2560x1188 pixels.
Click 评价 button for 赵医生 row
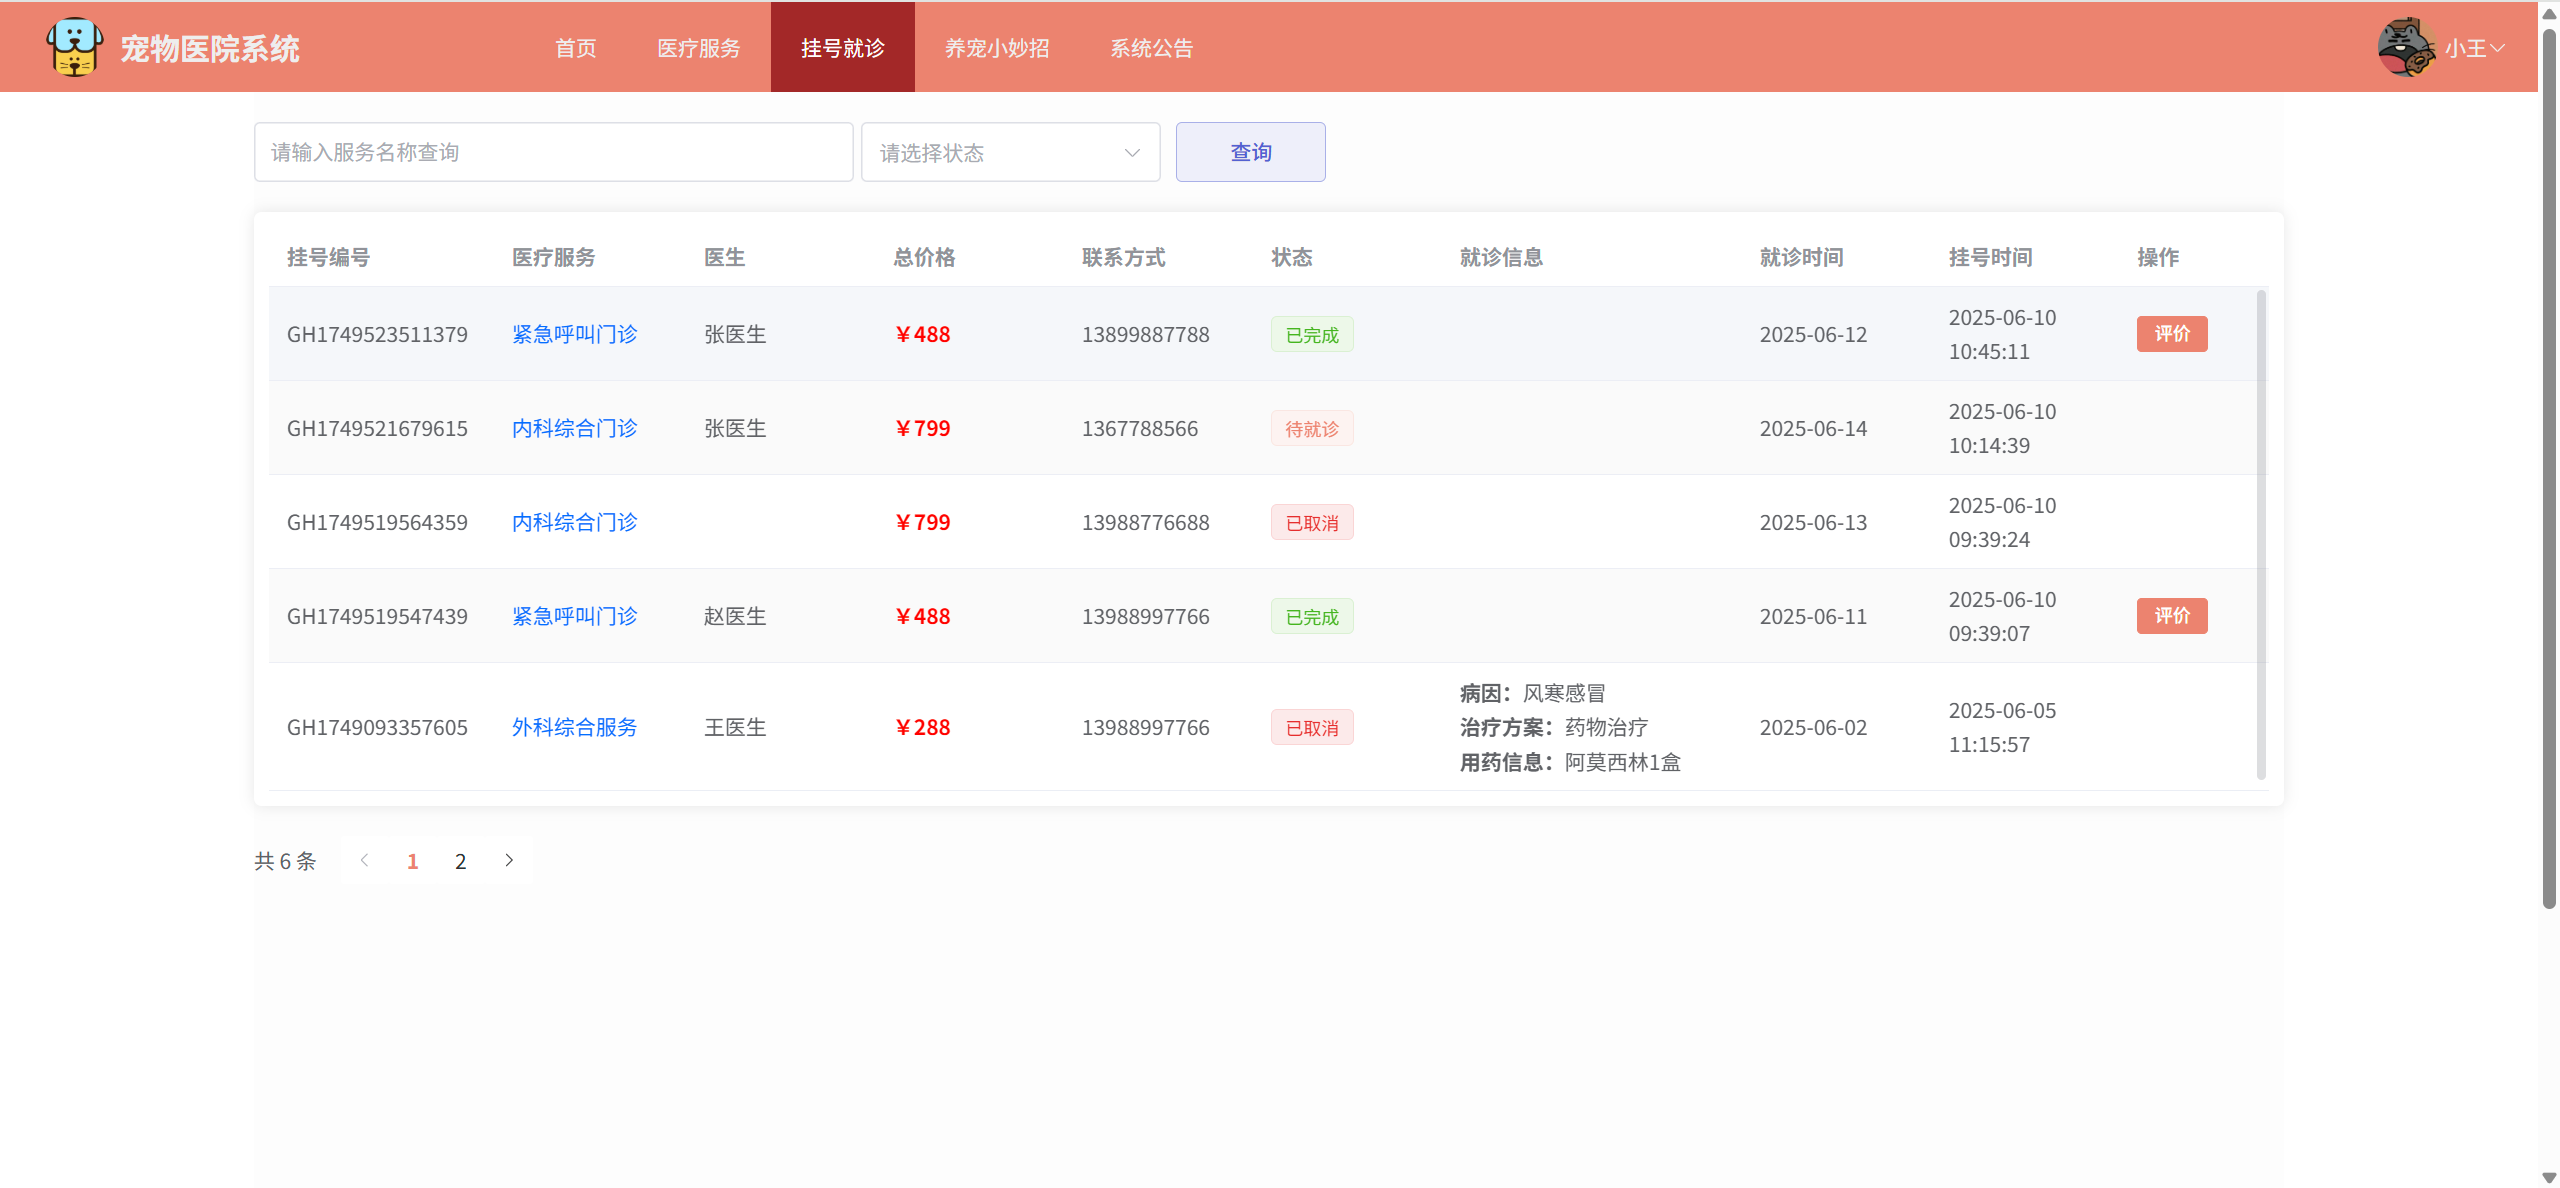[x=2171, y=616]
